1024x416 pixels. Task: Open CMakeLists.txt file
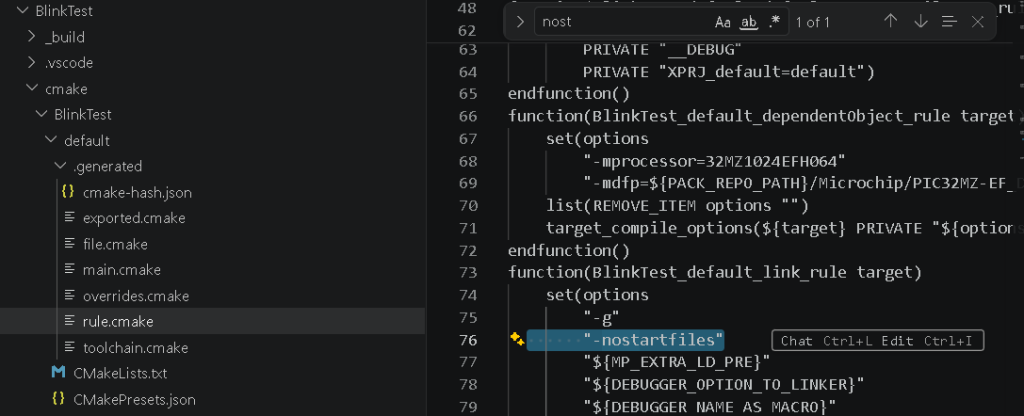click(120, 374)
